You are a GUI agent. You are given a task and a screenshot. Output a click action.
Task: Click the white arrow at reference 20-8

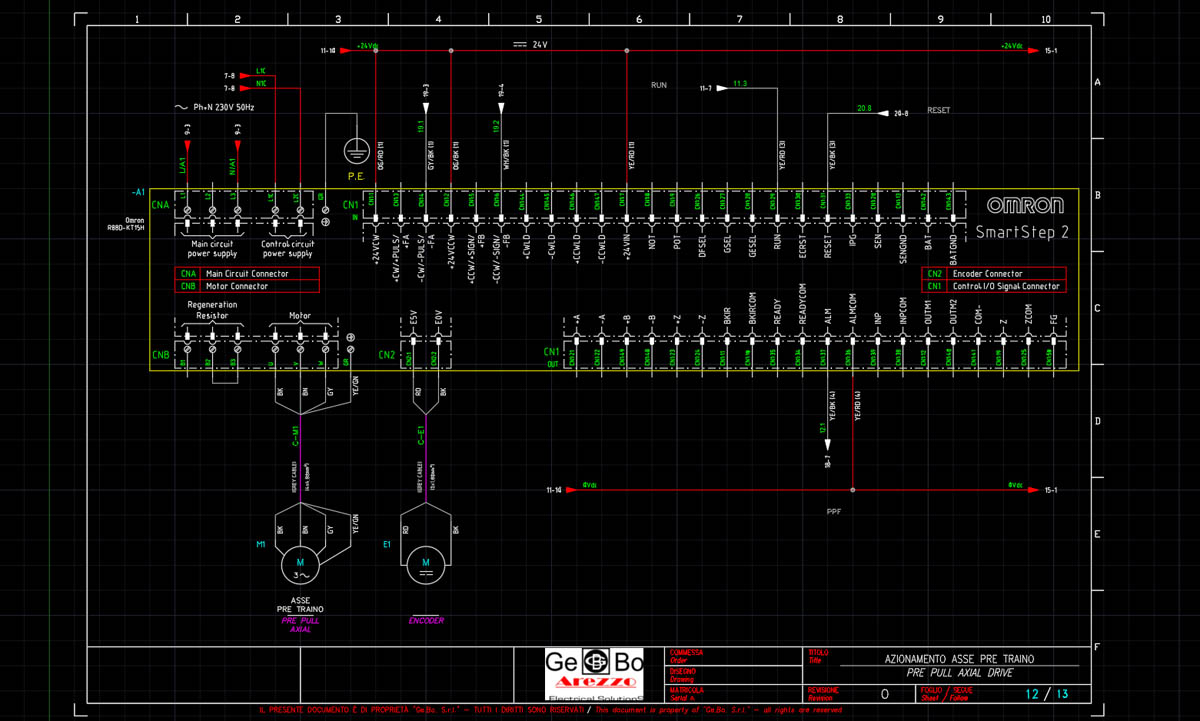click(x=882, y=113)
